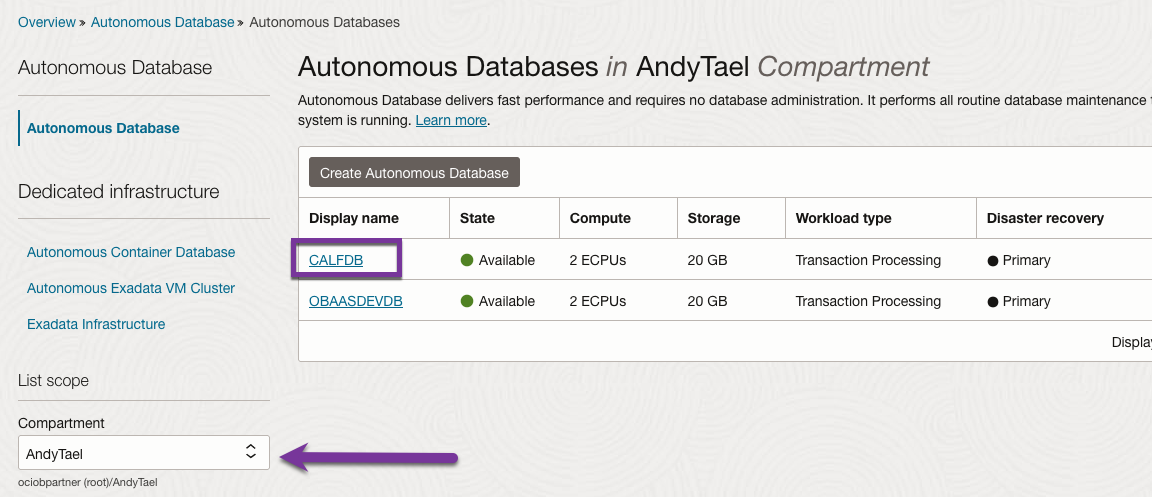The height and width of the screenshot is (497, 1152).
Task: Click the Compartment dropdown chevron arrows
Action: 251,453
